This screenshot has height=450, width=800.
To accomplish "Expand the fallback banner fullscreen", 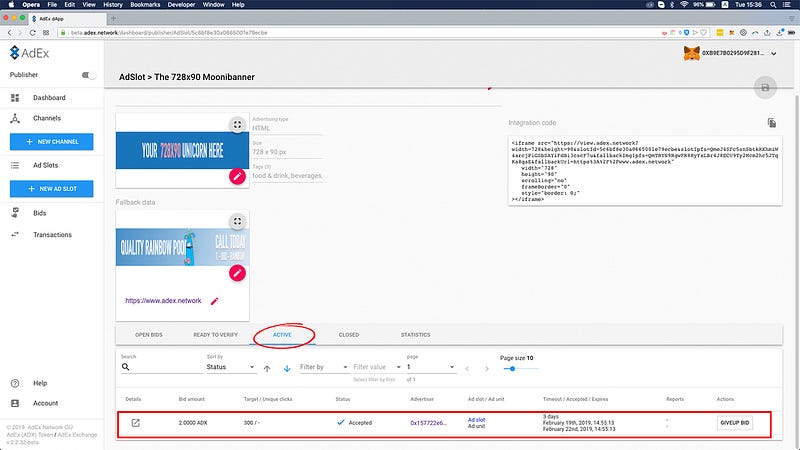I will pyautogui.click(x=237, y=221).
